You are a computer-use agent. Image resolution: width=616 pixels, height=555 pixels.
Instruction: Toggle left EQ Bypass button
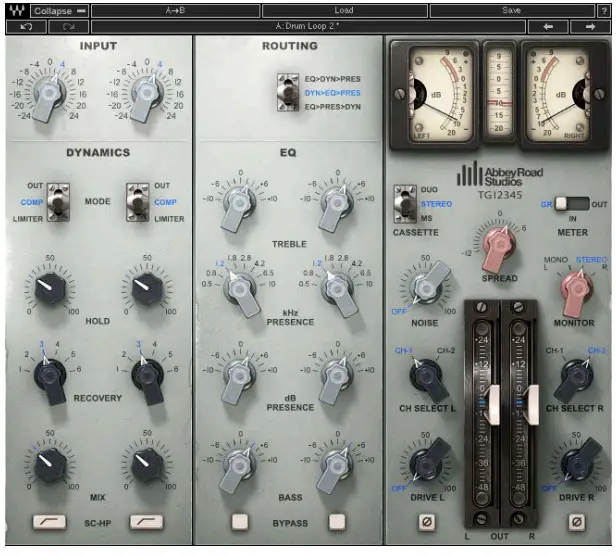tap(240, 522)
